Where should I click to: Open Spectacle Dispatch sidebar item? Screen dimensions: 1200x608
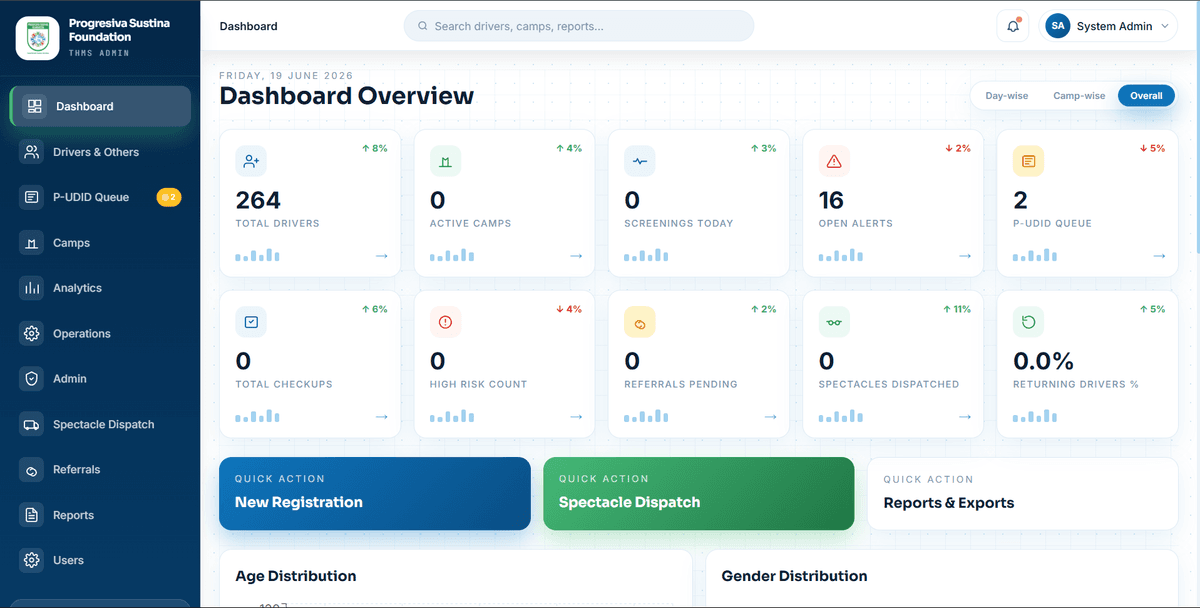(100, 425)
